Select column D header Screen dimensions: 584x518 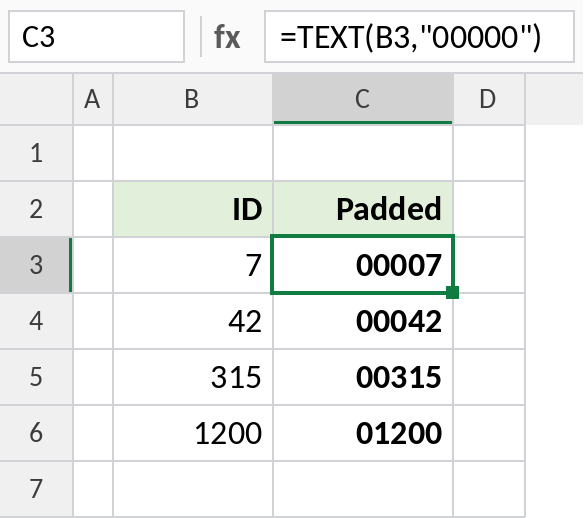click(x=489, y=99)
